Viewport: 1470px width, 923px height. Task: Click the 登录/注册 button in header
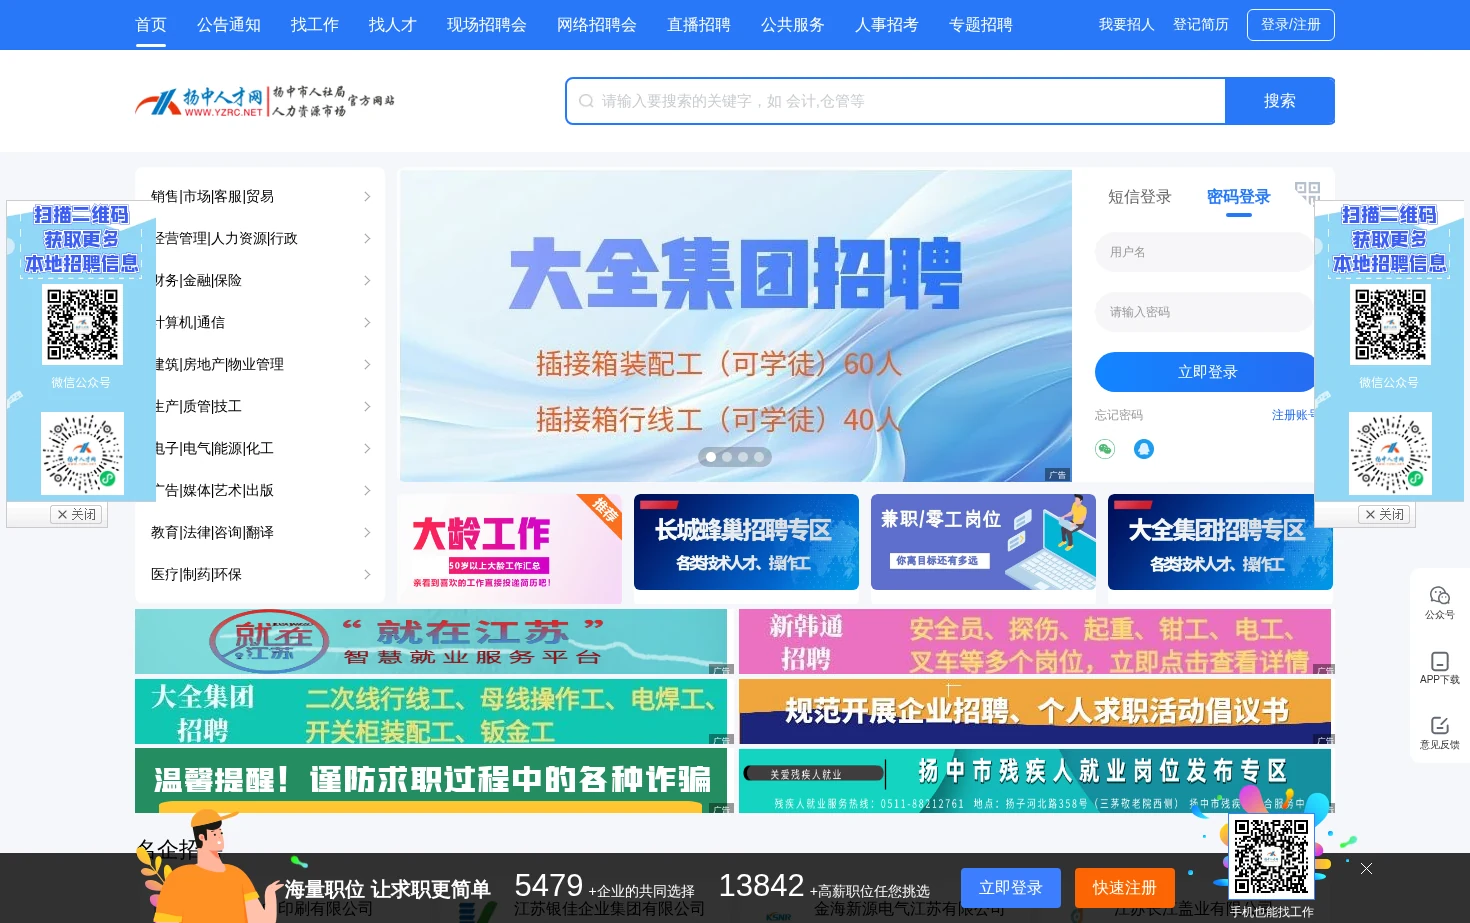pos(1291,25)
